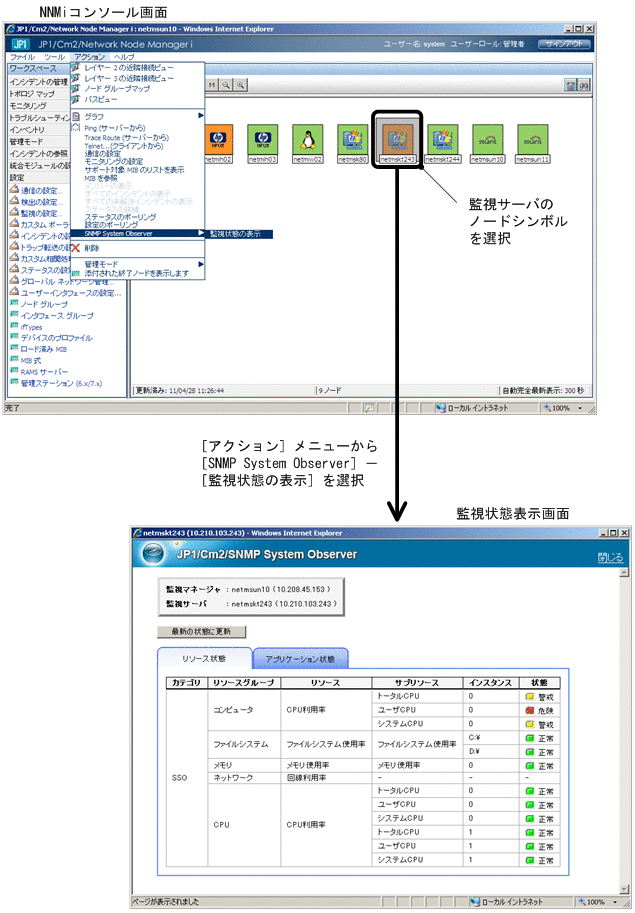Click the 最新の状態に更新 button
635x913 pixels.
tap(201, 632)
